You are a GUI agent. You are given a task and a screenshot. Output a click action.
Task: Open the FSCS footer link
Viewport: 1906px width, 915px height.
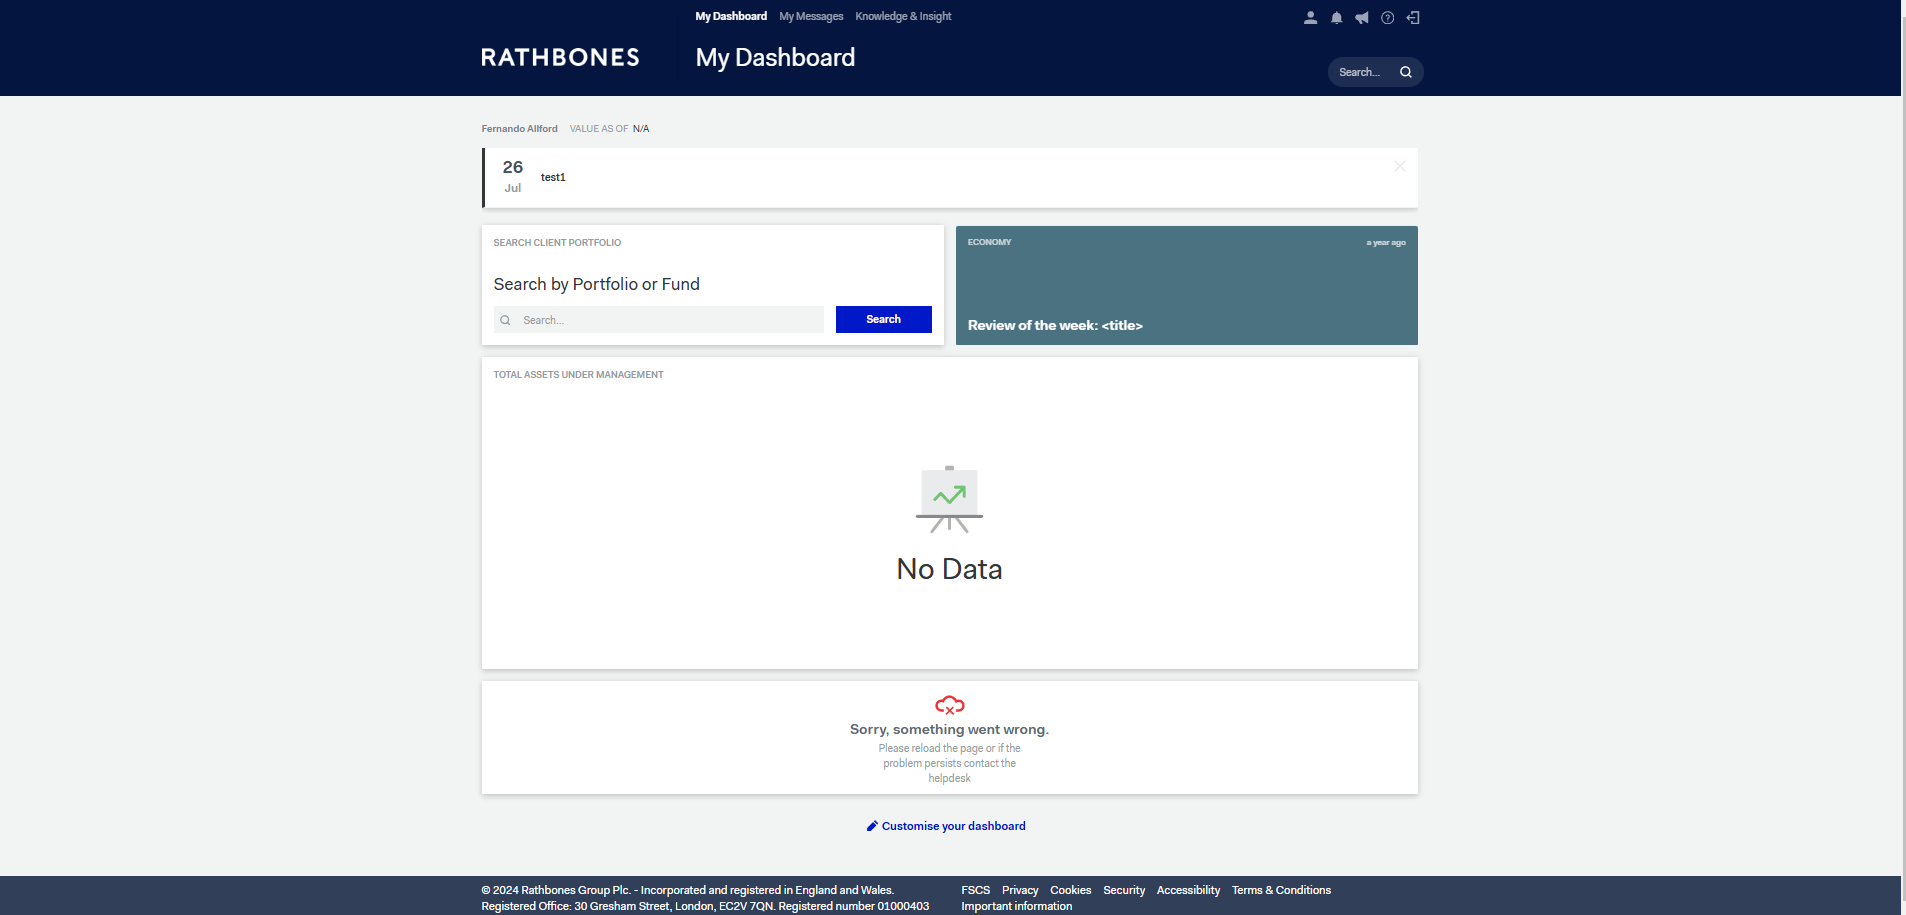pos(975,890)
